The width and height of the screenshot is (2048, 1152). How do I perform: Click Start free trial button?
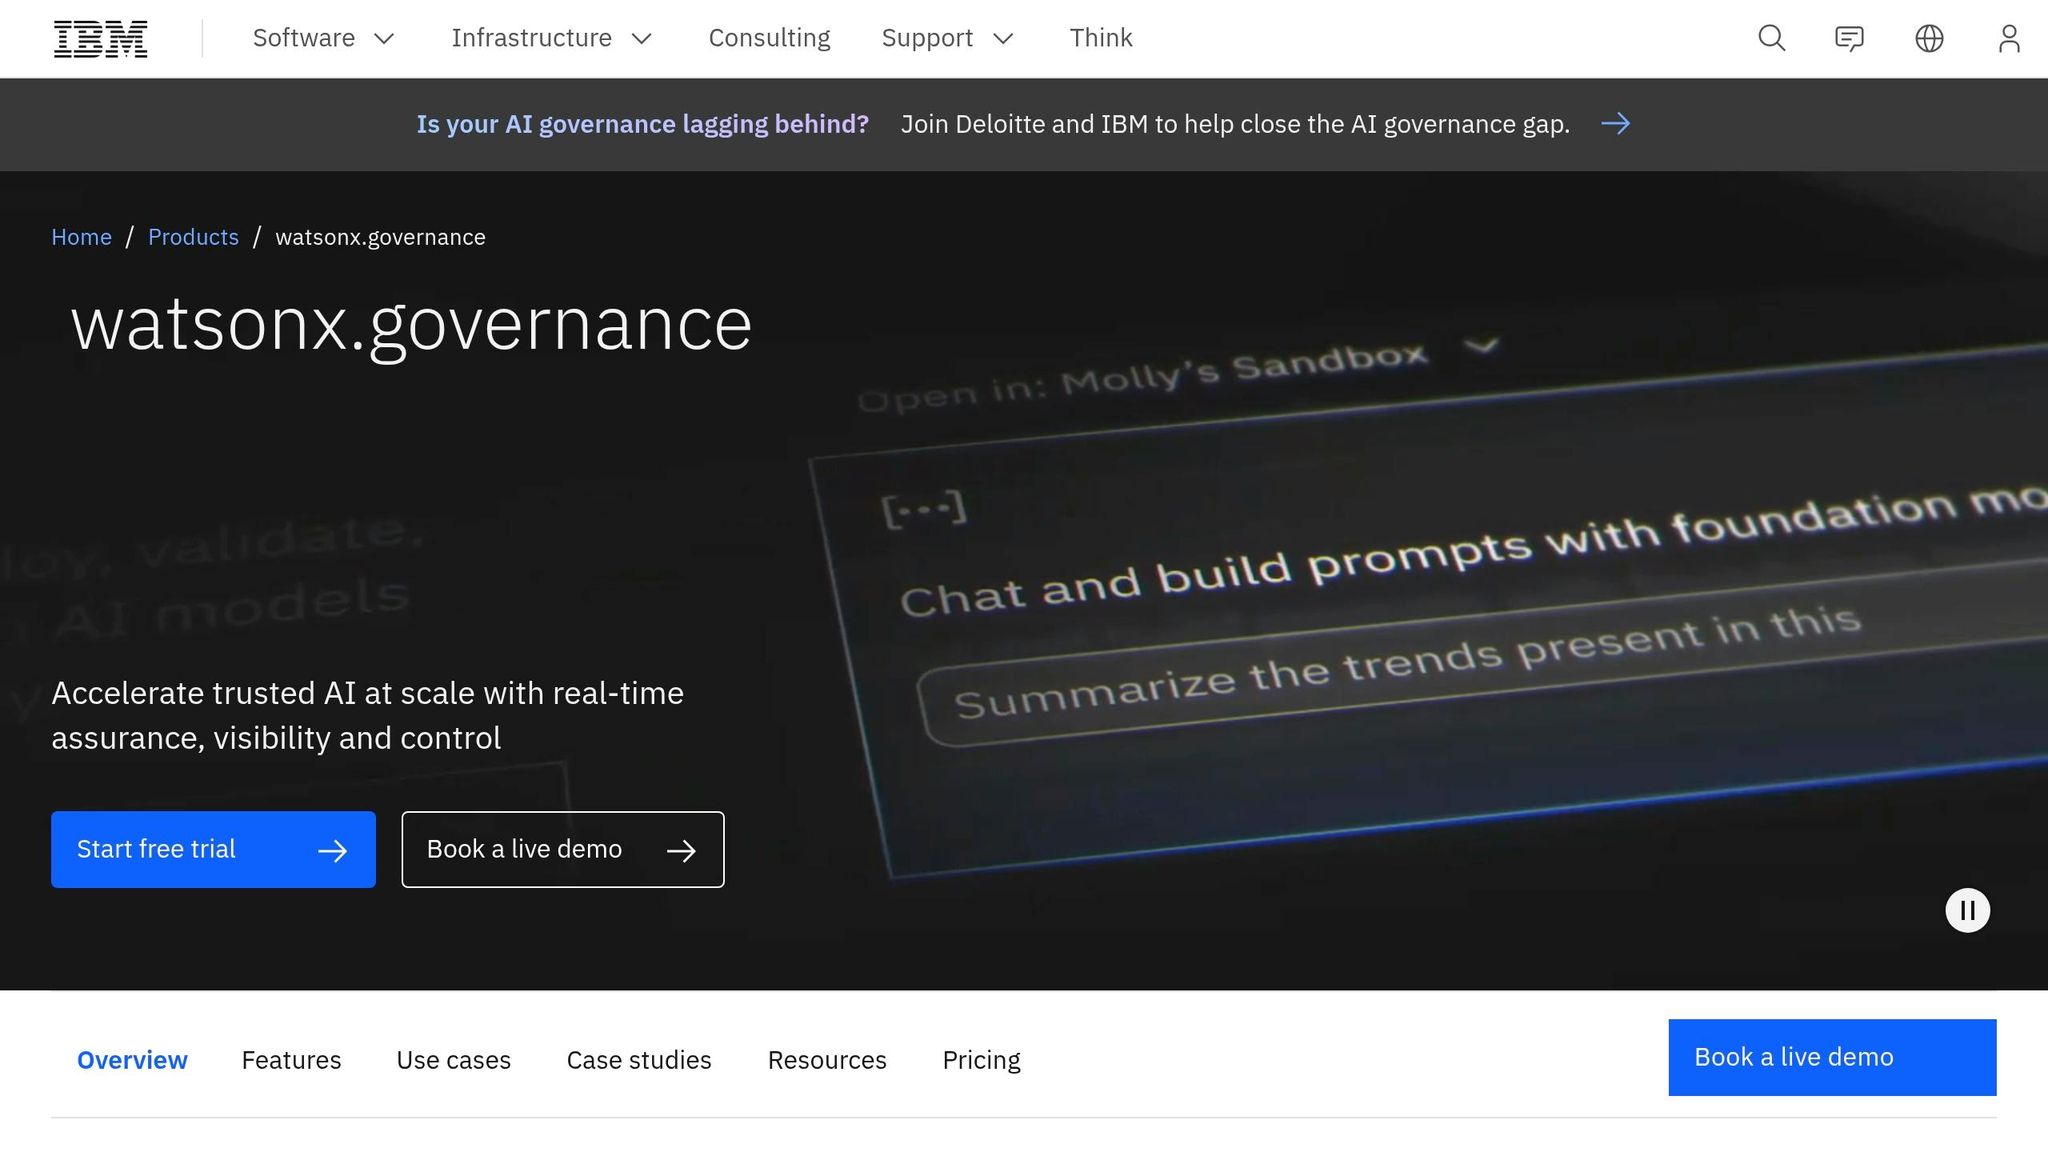[213, 849]
